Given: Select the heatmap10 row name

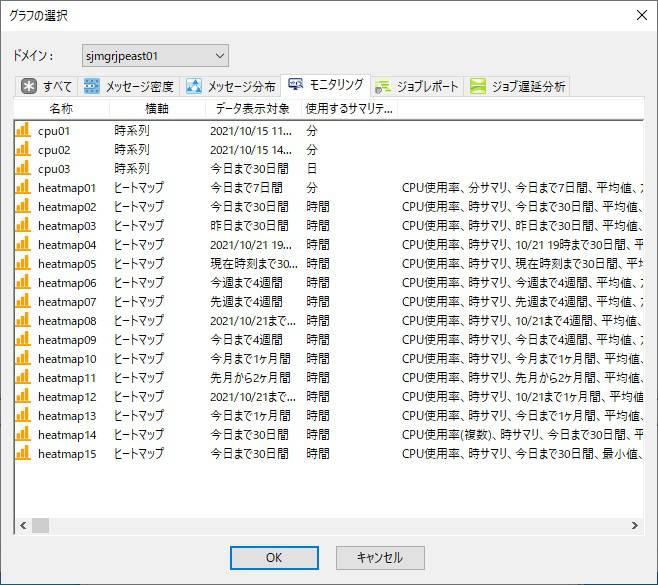Looking at the screenshot, I should 67,359.
